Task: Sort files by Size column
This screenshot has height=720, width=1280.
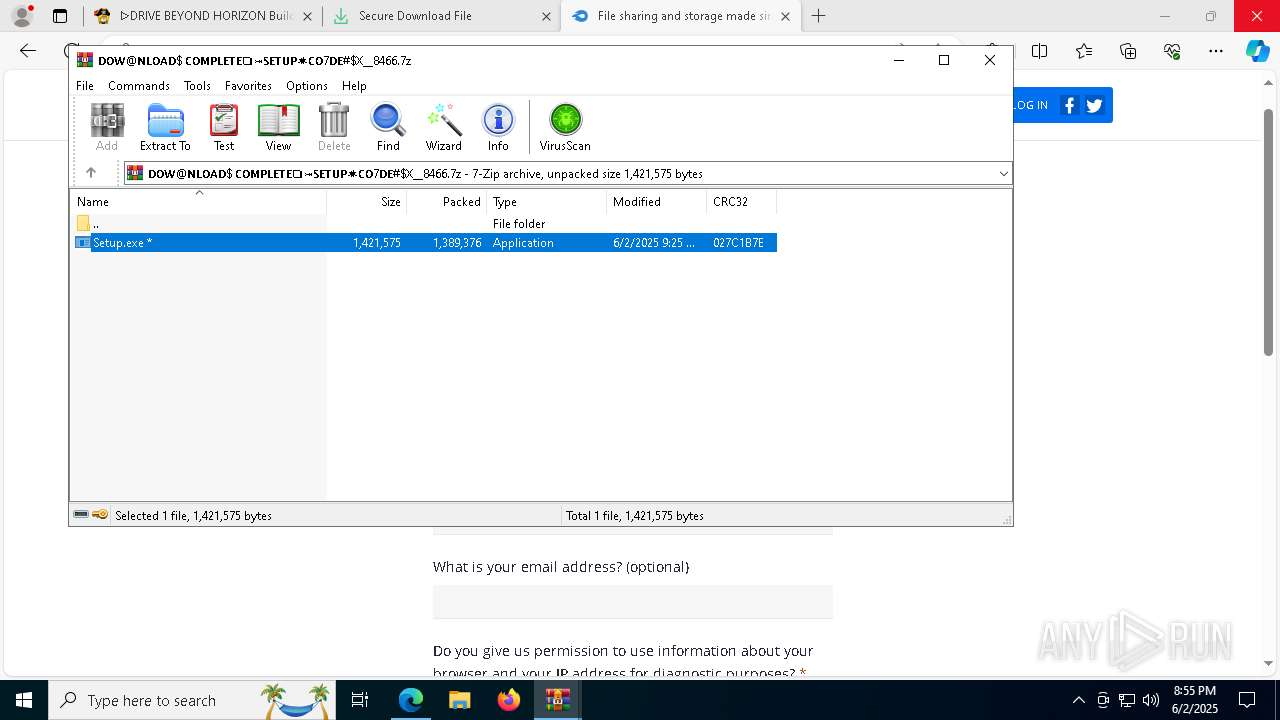Action: 366,202
